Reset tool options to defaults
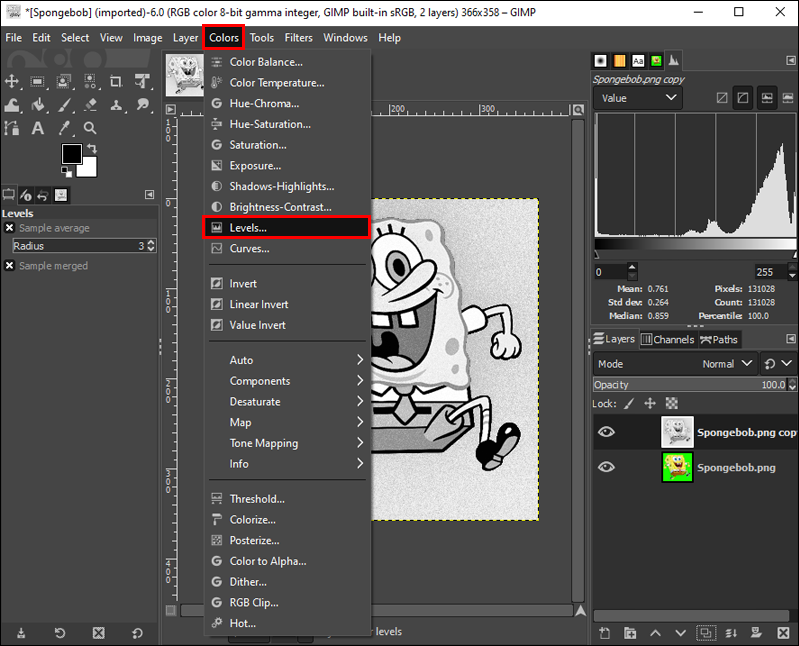799x646 pixels. click(137, 633)
